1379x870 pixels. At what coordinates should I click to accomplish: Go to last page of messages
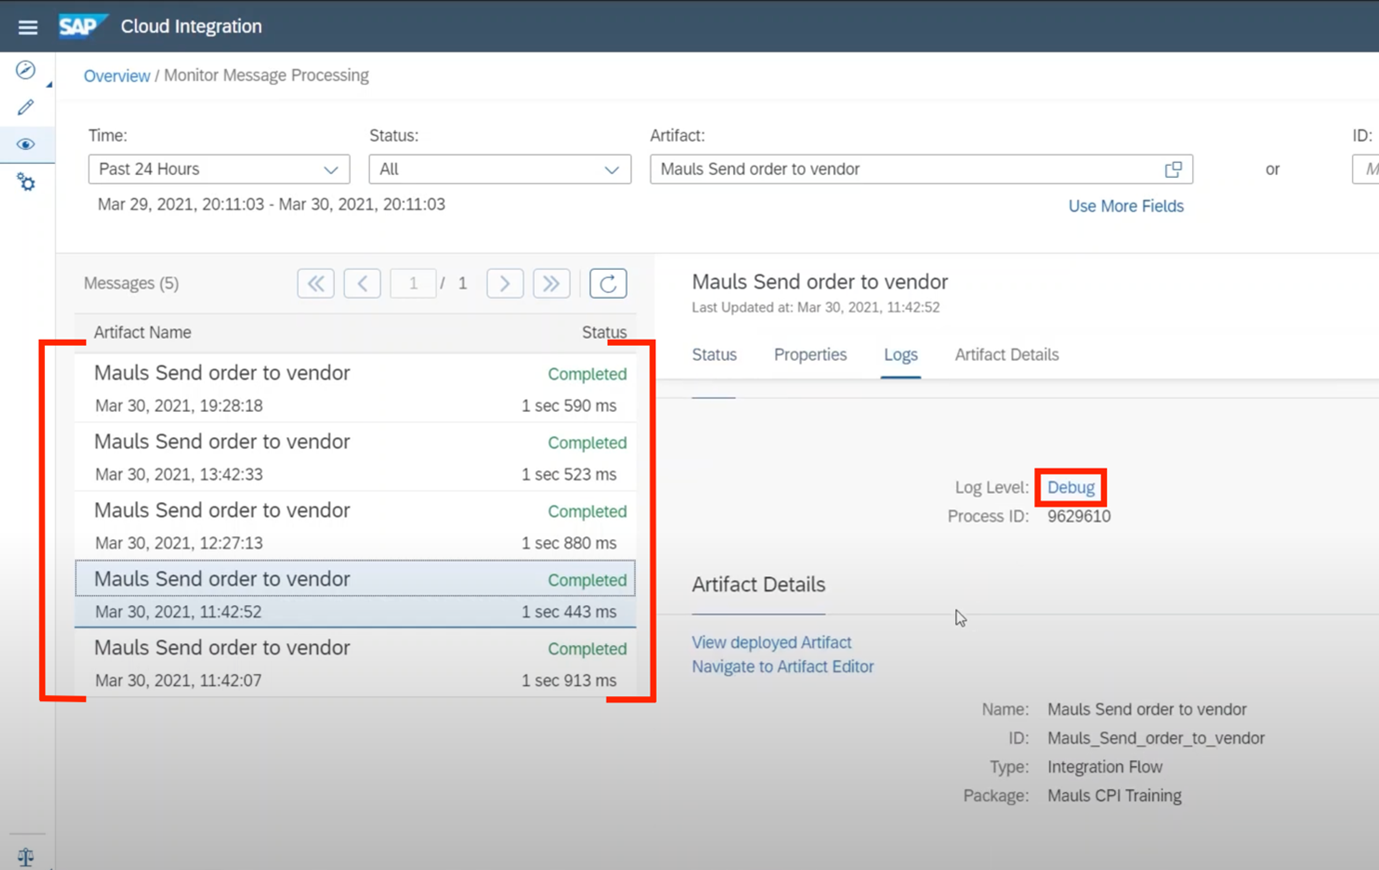(x=551, y=284)
